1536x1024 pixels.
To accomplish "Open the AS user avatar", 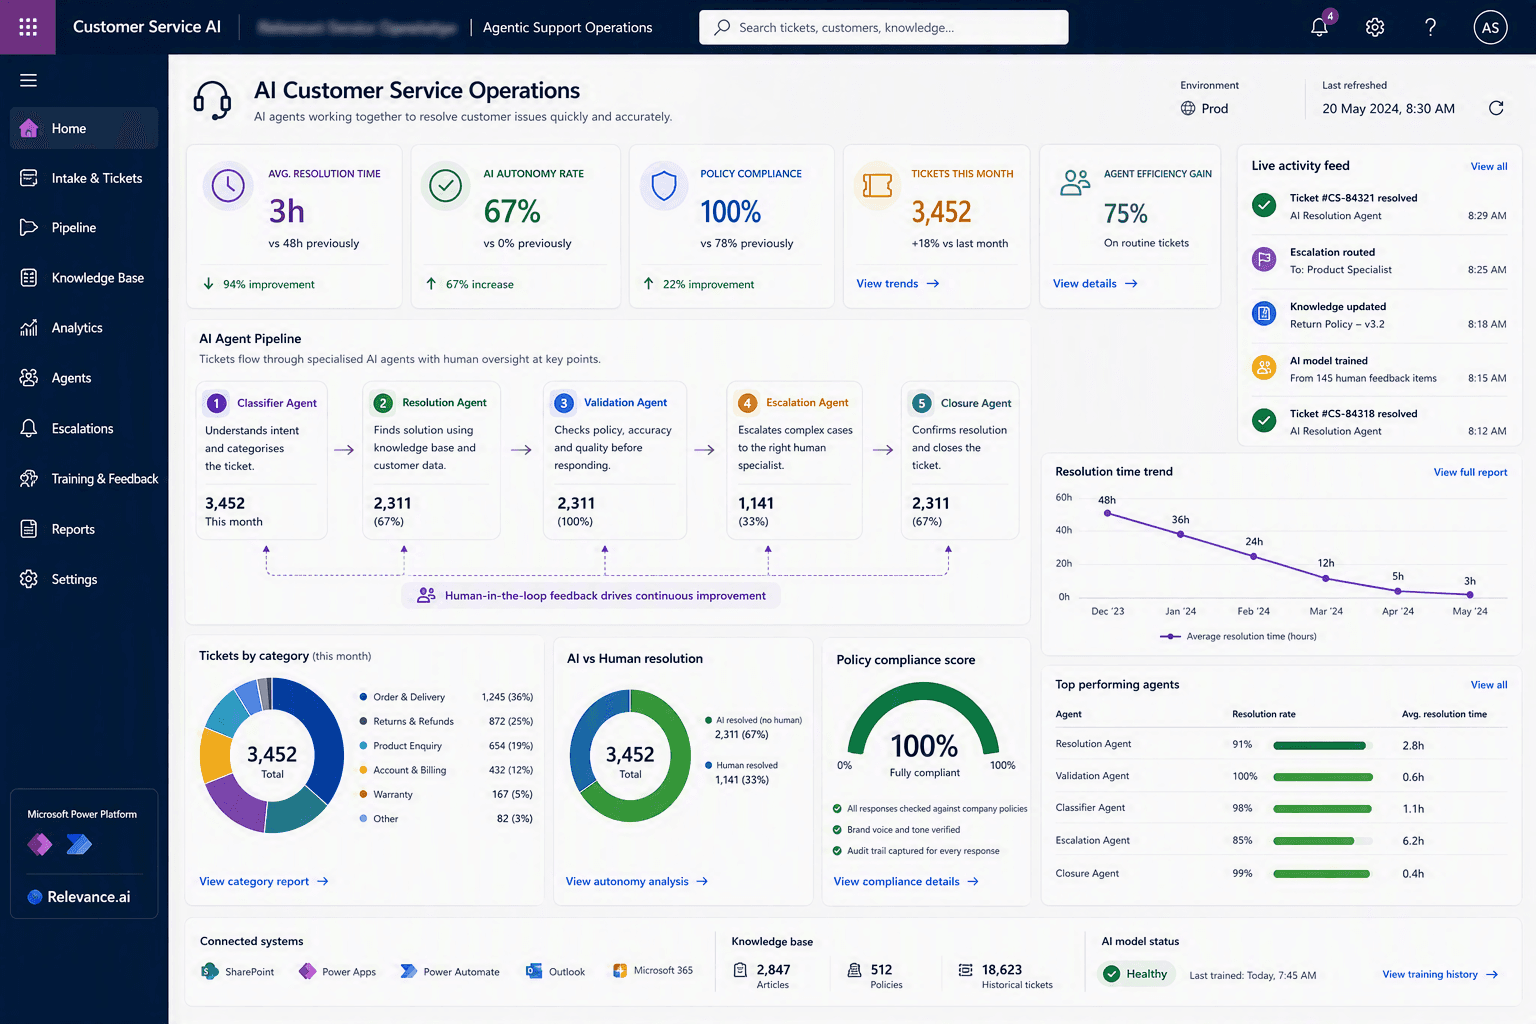I will (x=1490, y=27).
